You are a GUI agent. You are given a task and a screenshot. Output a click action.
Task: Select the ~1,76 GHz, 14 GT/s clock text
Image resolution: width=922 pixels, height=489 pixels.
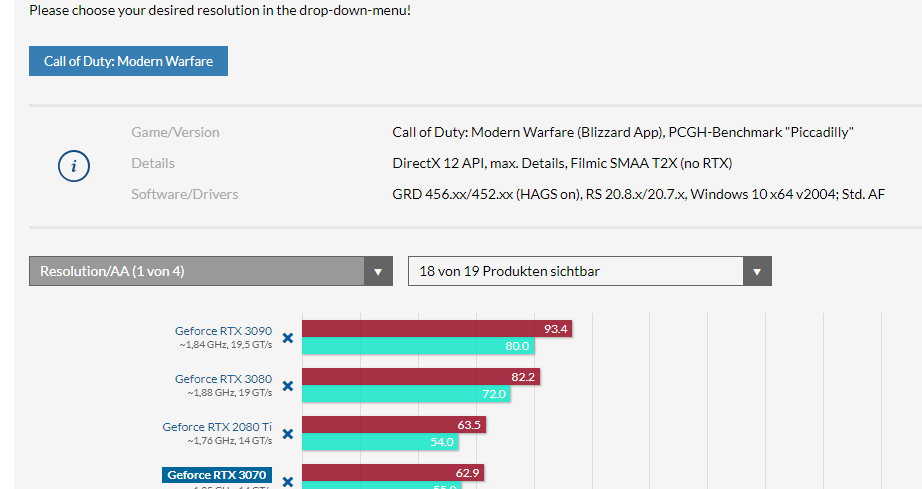coord(230,441)
